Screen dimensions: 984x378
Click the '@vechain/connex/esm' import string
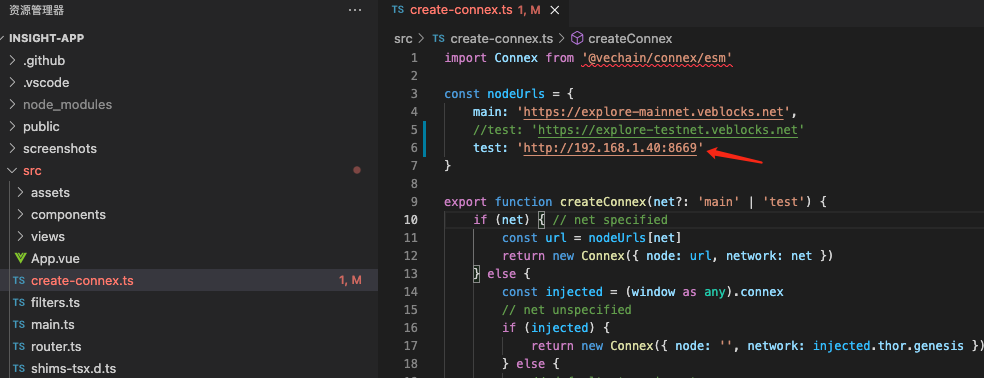(658, 58)
